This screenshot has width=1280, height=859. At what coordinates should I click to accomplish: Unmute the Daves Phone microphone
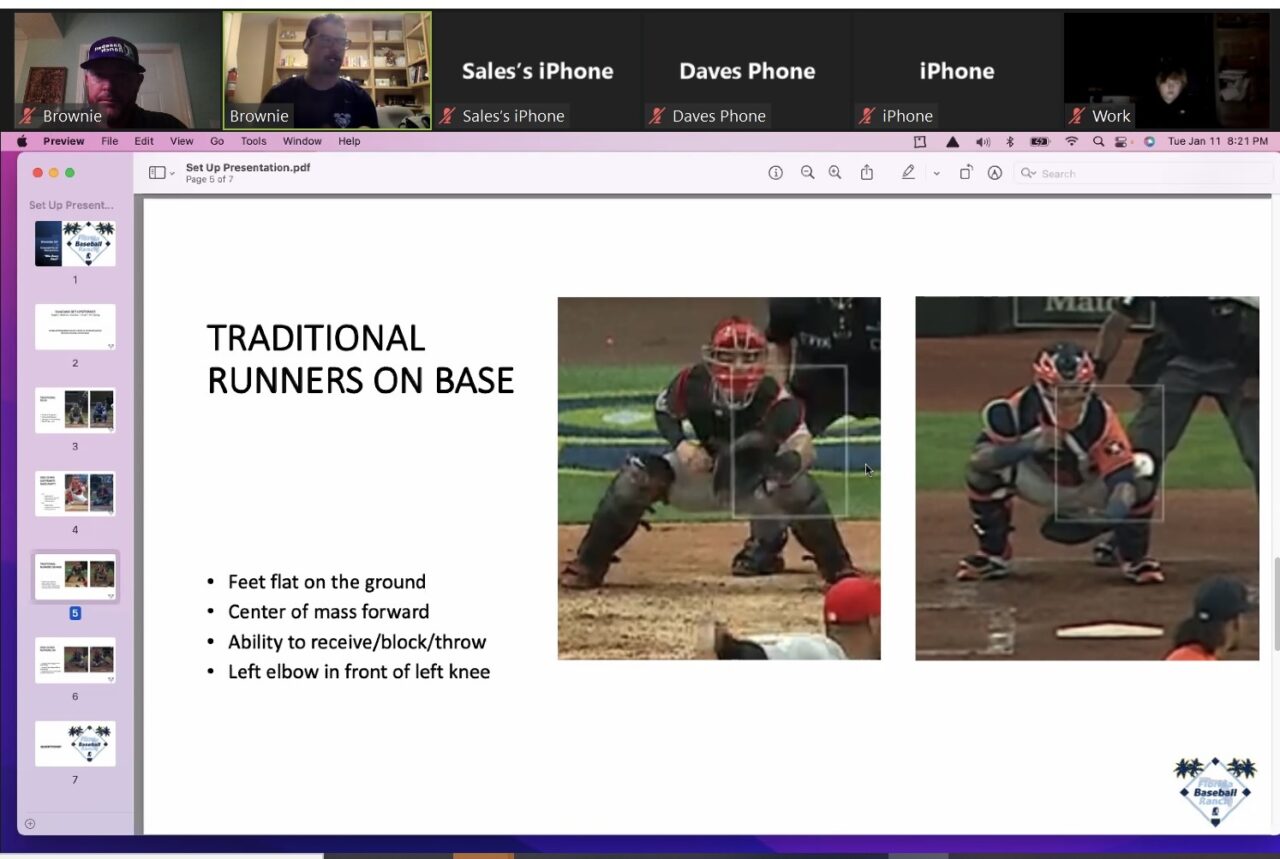pos(659,116)
